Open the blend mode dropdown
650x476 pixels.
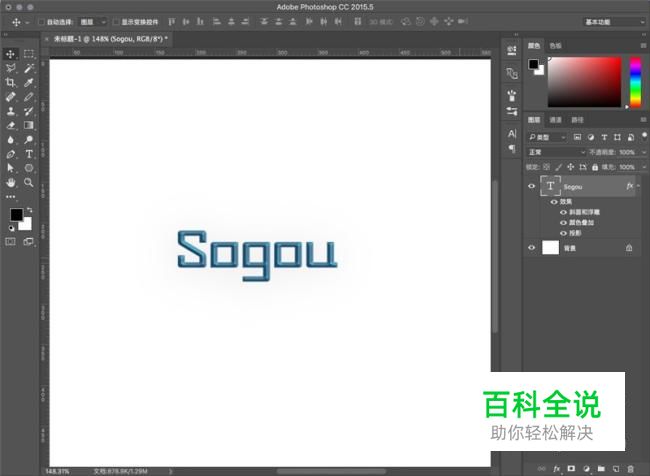click(x=556, y=152)
